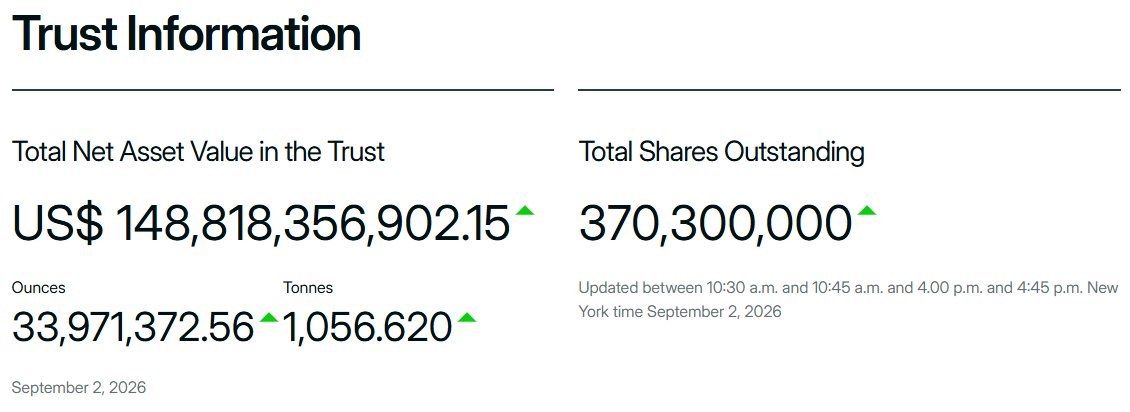Click the Trust Information heading
This screenshot has height=412, width=1130.
tap(187, 32)
